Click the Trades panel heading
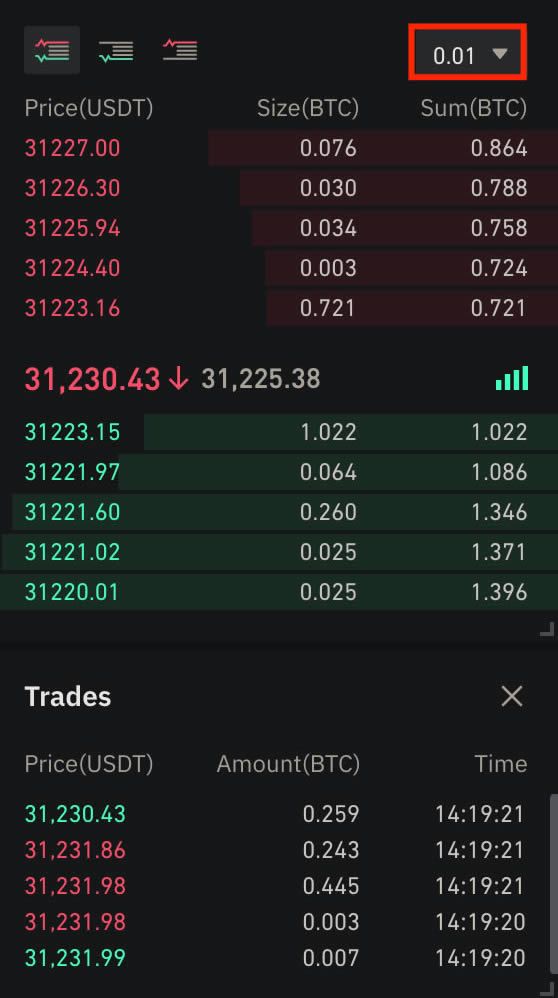The width and height of the screenshot is (558, 998). click(x=68, y=697)
